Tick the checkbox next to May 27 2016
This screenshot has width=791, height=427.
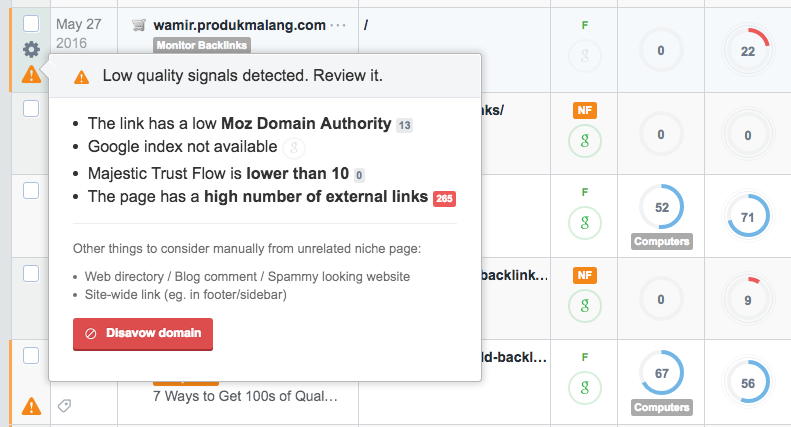pos(31,23)
